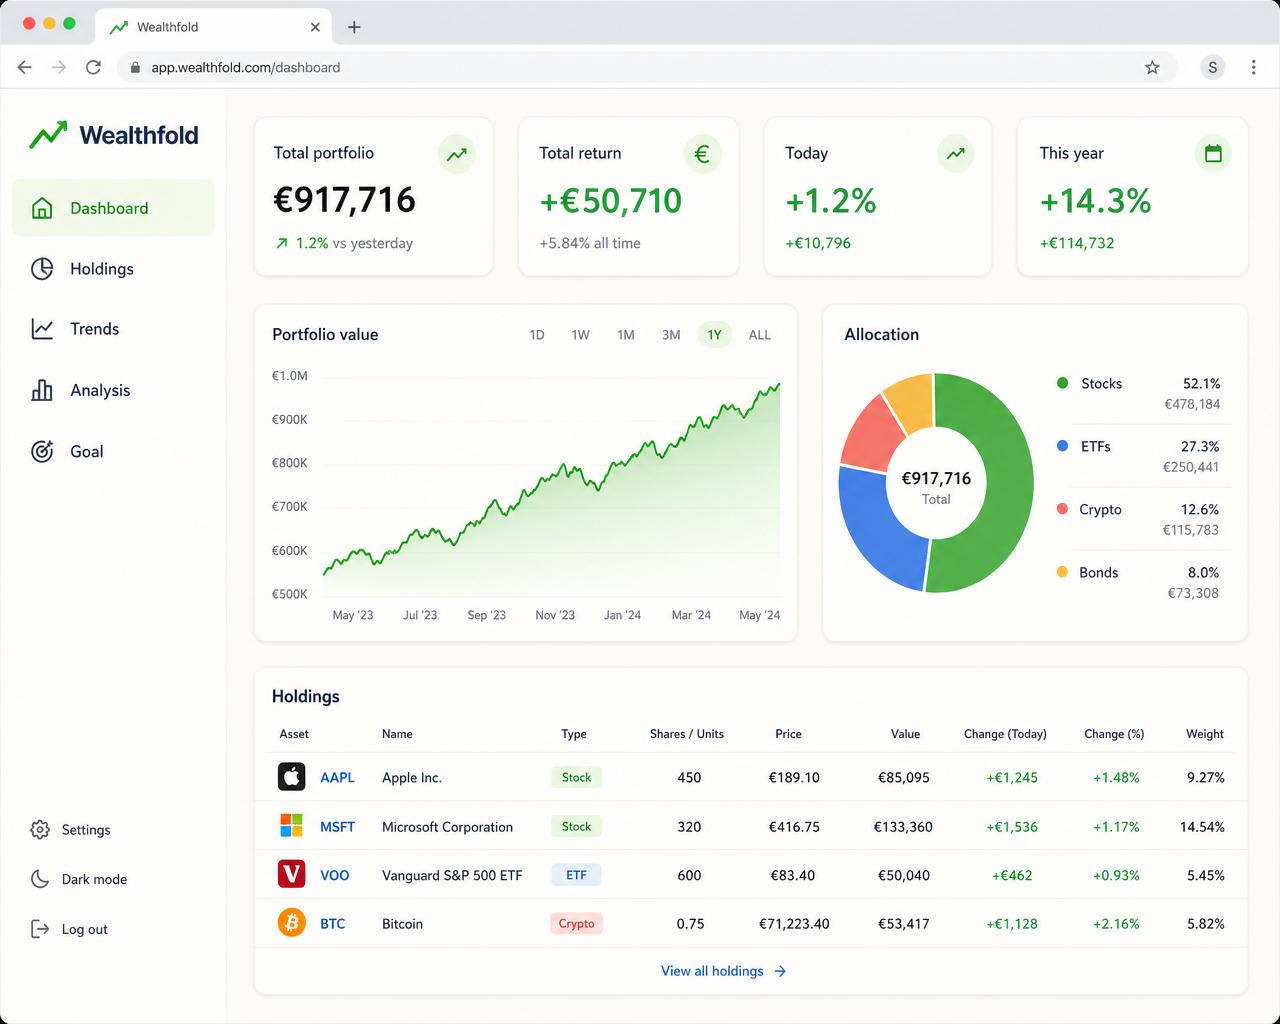
Task: Open Holdings pie-chart icon in sidebar
Action: click(x=42, y=269)
